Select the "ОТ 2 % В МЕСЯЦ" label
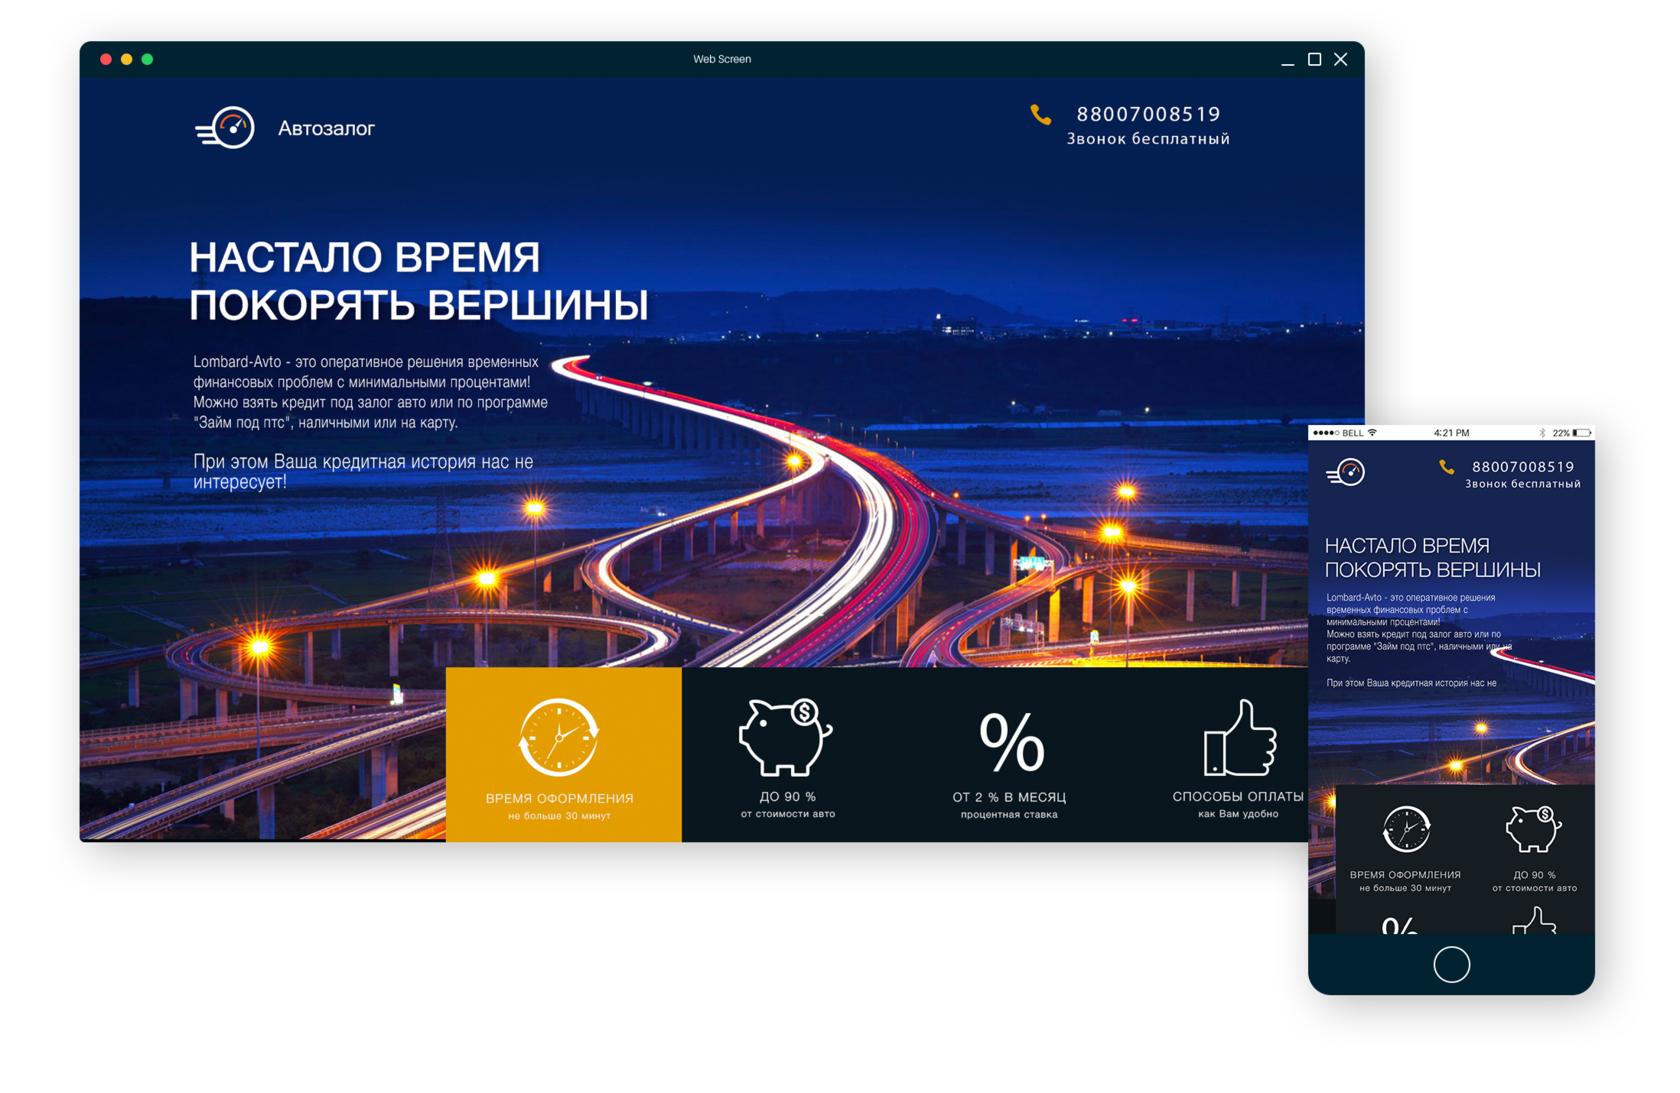Viewport: 1680px width, 1093px height. 1009,797
